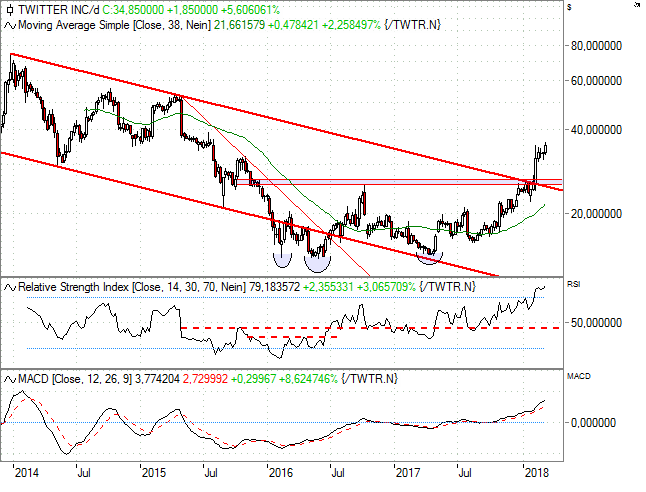Screen dimensions: 646x492
Task: Click the MACD value 3,774204
Action: click(157, 379)
